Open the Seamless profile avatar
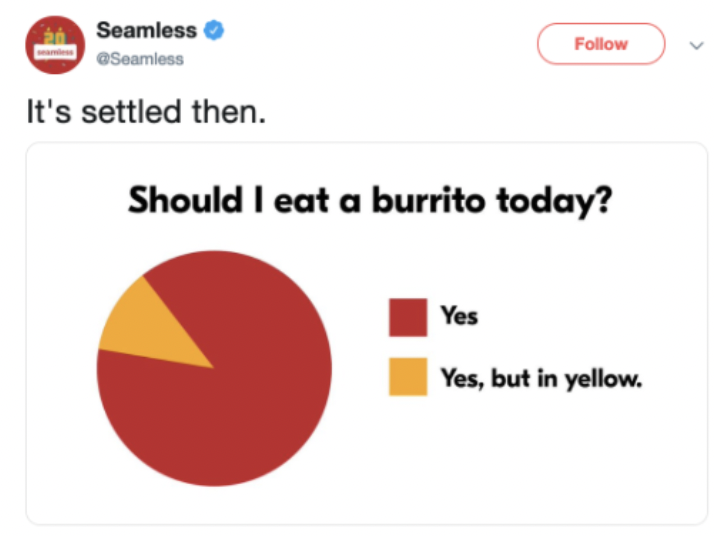 click(55, 45)
